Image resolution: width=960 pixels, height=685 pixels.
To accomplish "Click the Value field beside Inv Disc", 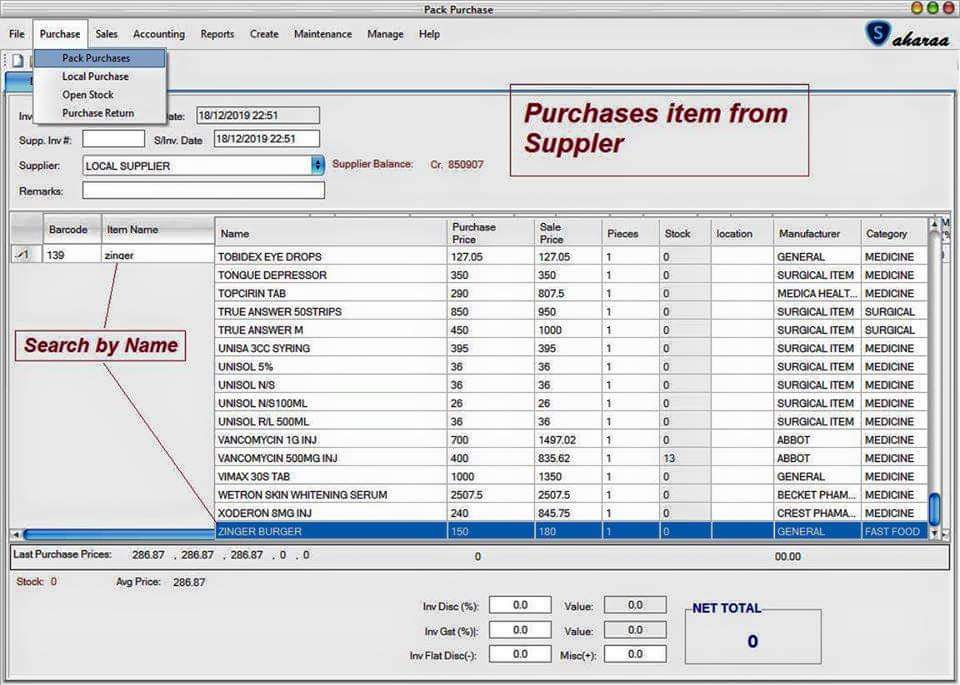I will tap(635, 605).
